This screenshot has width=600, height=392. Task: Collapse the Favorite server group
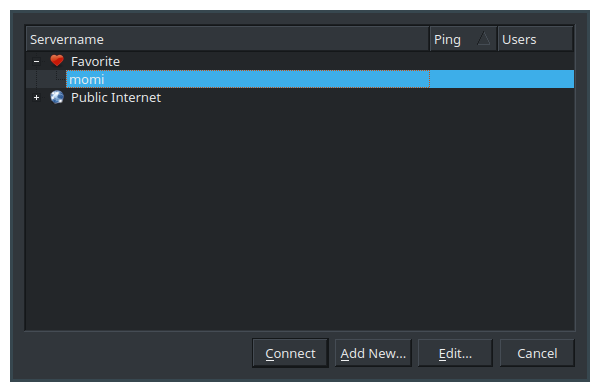pyautogui.click(x=36, y=61)
